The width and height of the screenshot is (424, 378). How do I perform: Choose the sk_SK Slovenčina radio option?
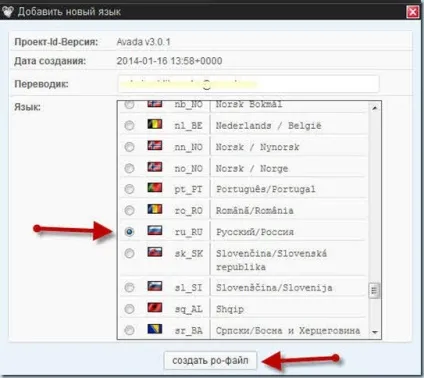click(129, 254)
